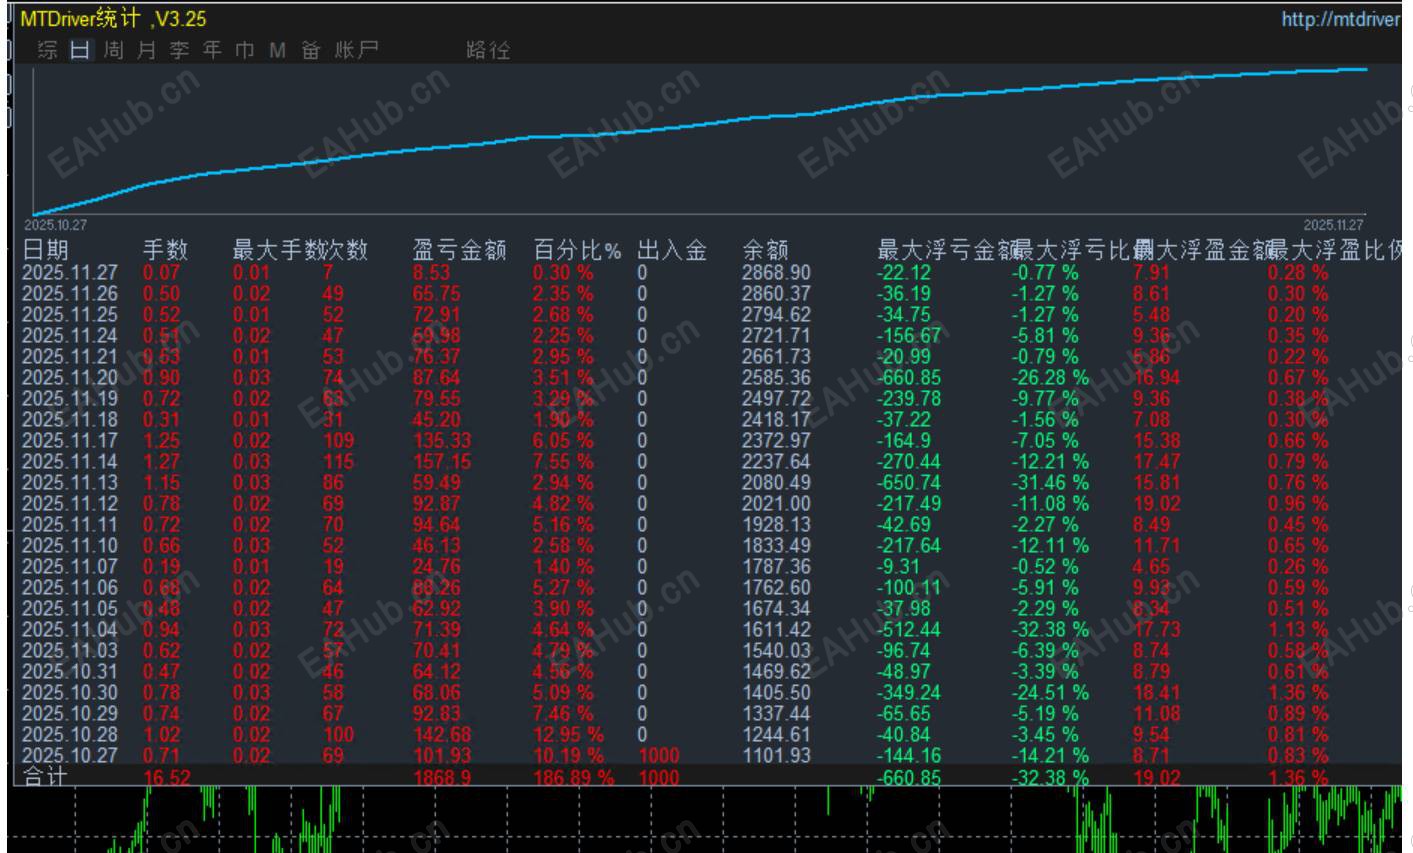Click the MTDriver统计 V3.25 title
This screenshot has height=853, width=1413.
(x=114, y=19)
